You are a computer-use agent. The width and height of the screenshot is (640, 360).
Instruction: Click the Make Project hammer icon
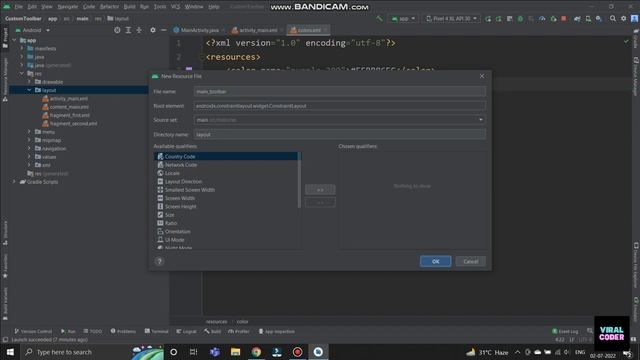(x=380, y=19)
